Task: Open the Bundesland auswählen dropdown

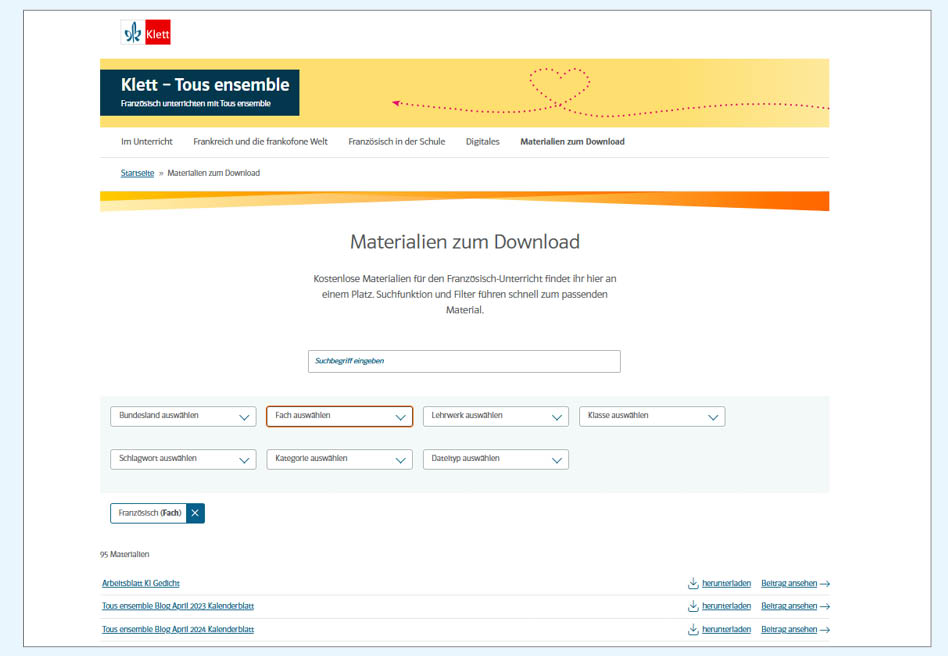Action: coord(183,417)
